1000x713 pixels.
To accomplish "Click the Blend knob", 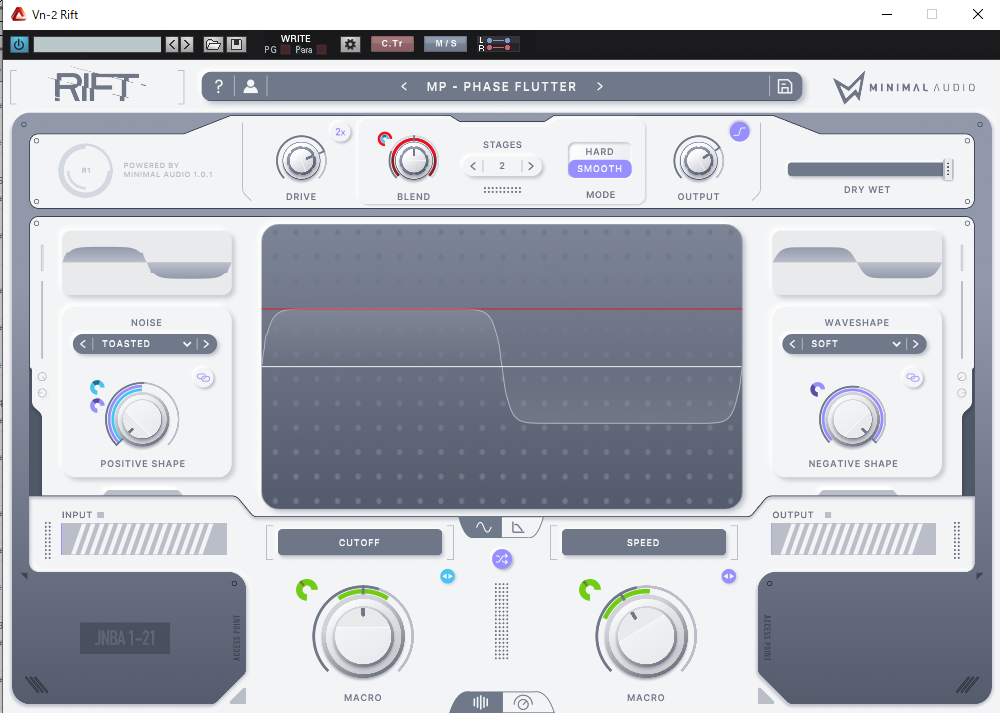I will pyautogui.click(x=413, y=160).
